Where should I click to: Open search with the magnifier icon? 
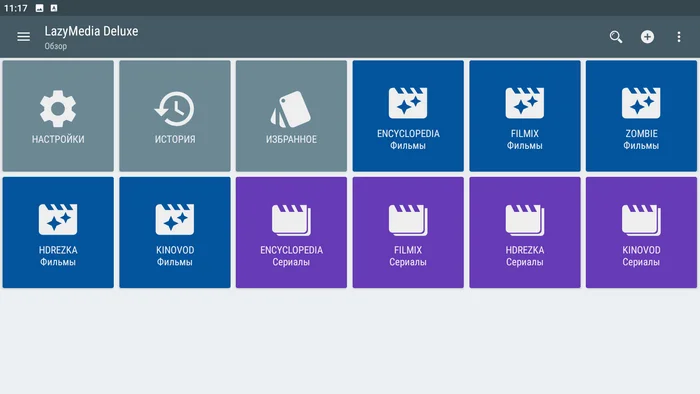(x=616, y=37)
